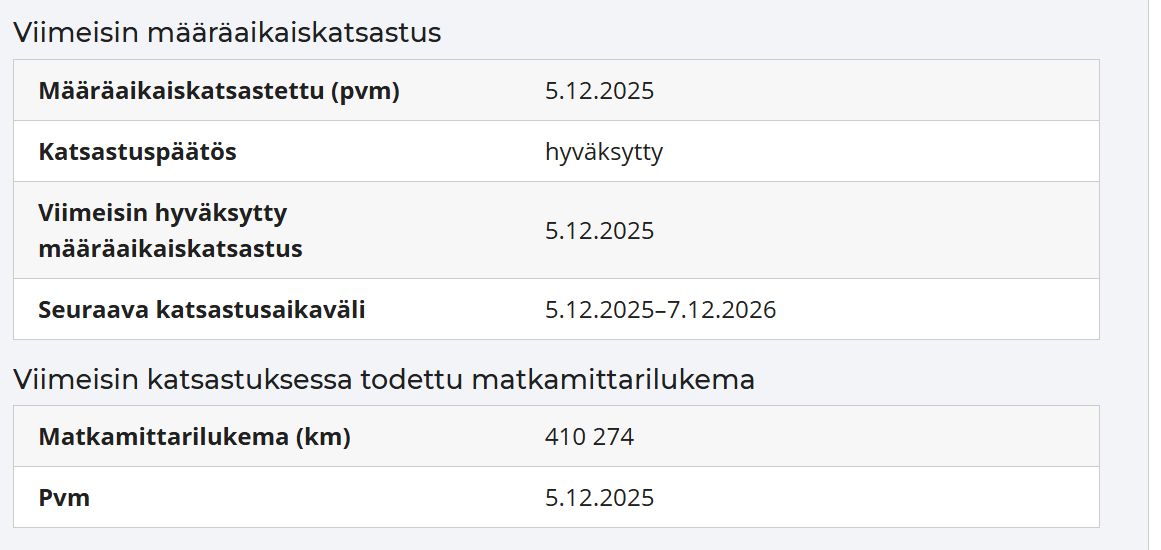Click the interval start date in Seuraava katsastusaikaväli
The width and height of the screenshot is (1161, 550).
(x=600, y=309)
